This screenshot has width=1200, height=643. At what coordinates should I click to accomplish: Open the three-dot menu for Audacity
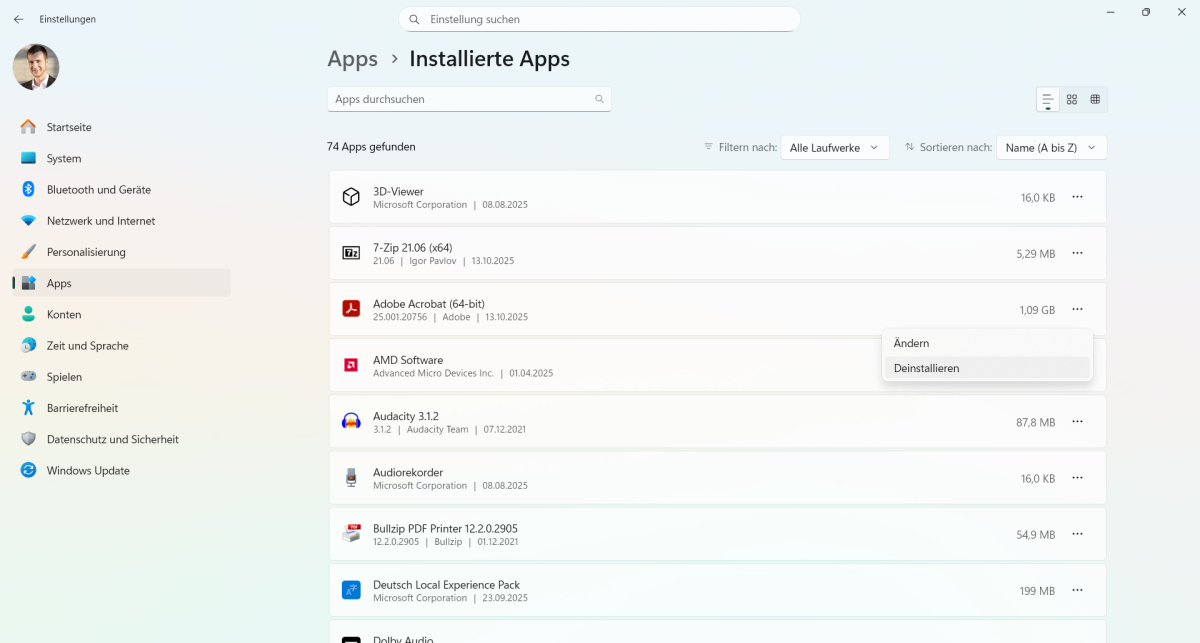(x=1078, y=421)
